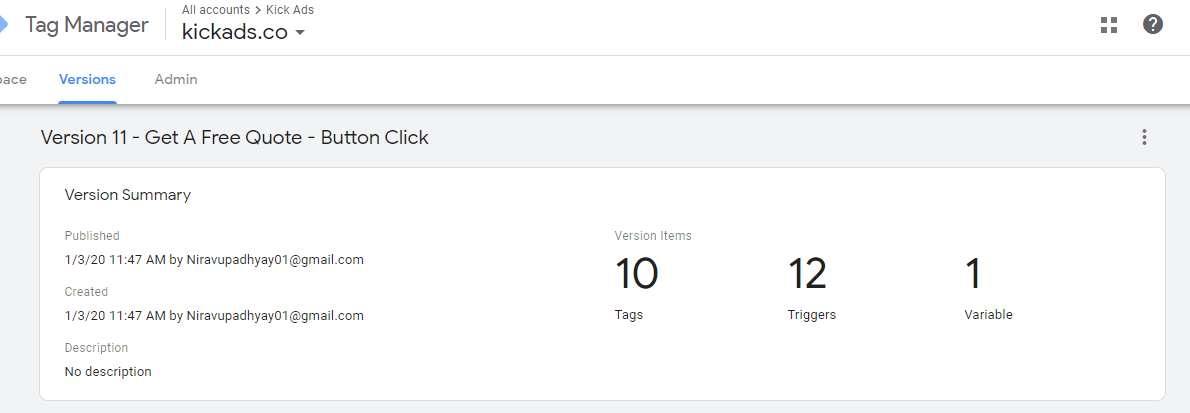Image resolution: width=1190 pixels, height=413 pixels.
Task: Open the Help question mark icon
Action: (x=1152, y=24)
